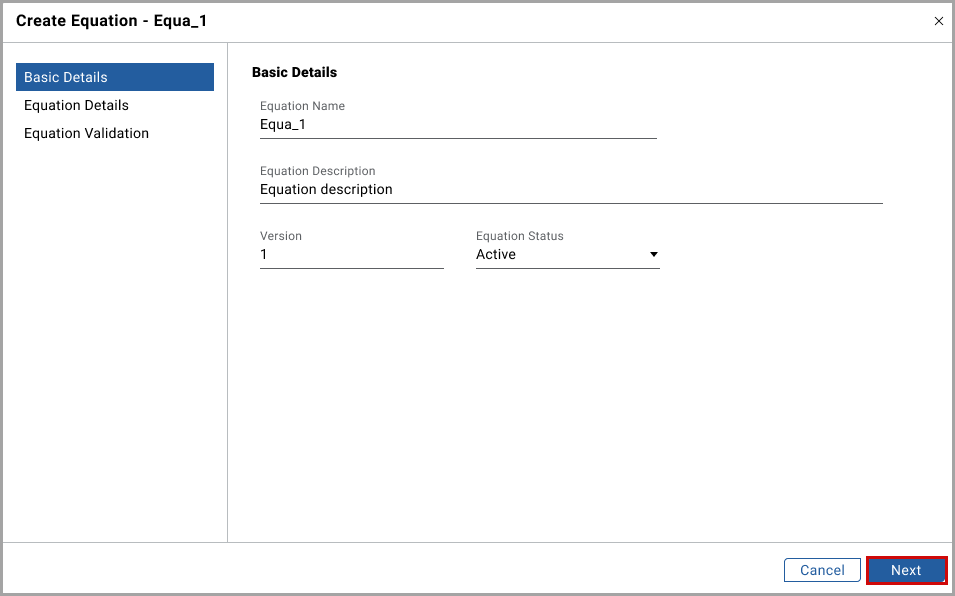Click the Cancel button
The image size is (955, 596).
(x=822, y=570)
